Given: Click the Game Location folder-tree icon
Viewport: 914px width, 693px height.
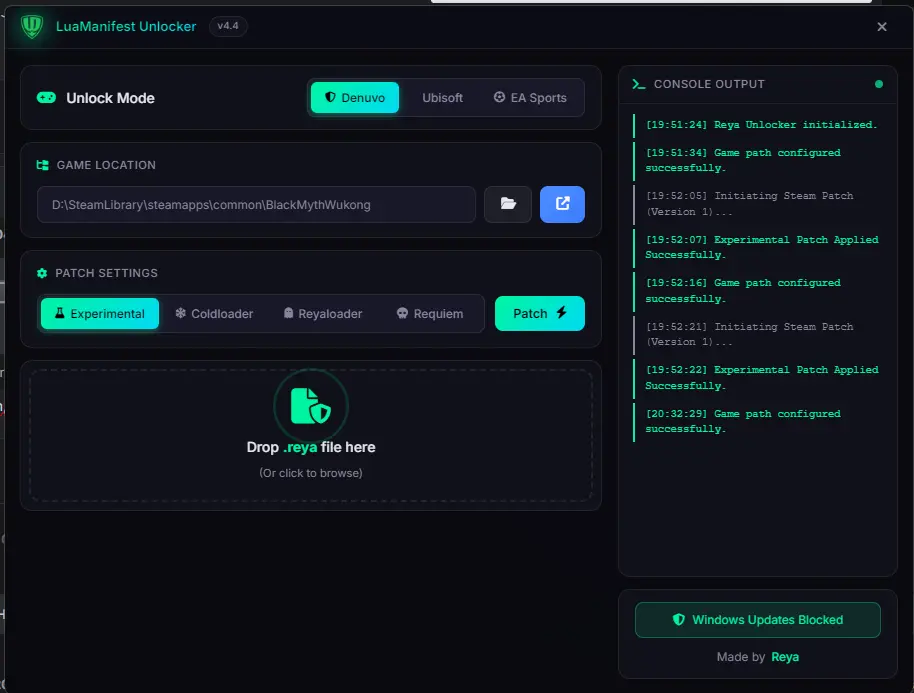Looking at the screenshot, I should click(x=42, y=165).
